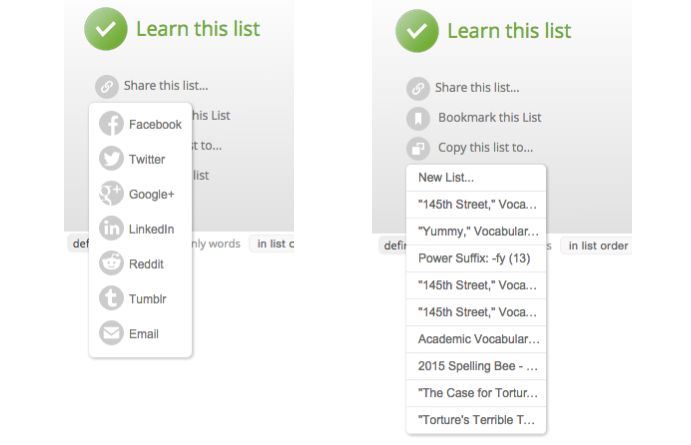Select Power Suffix: -fy (13) entry
The height and width of the screenshot is (445, 691).
(x=473, y=259)
